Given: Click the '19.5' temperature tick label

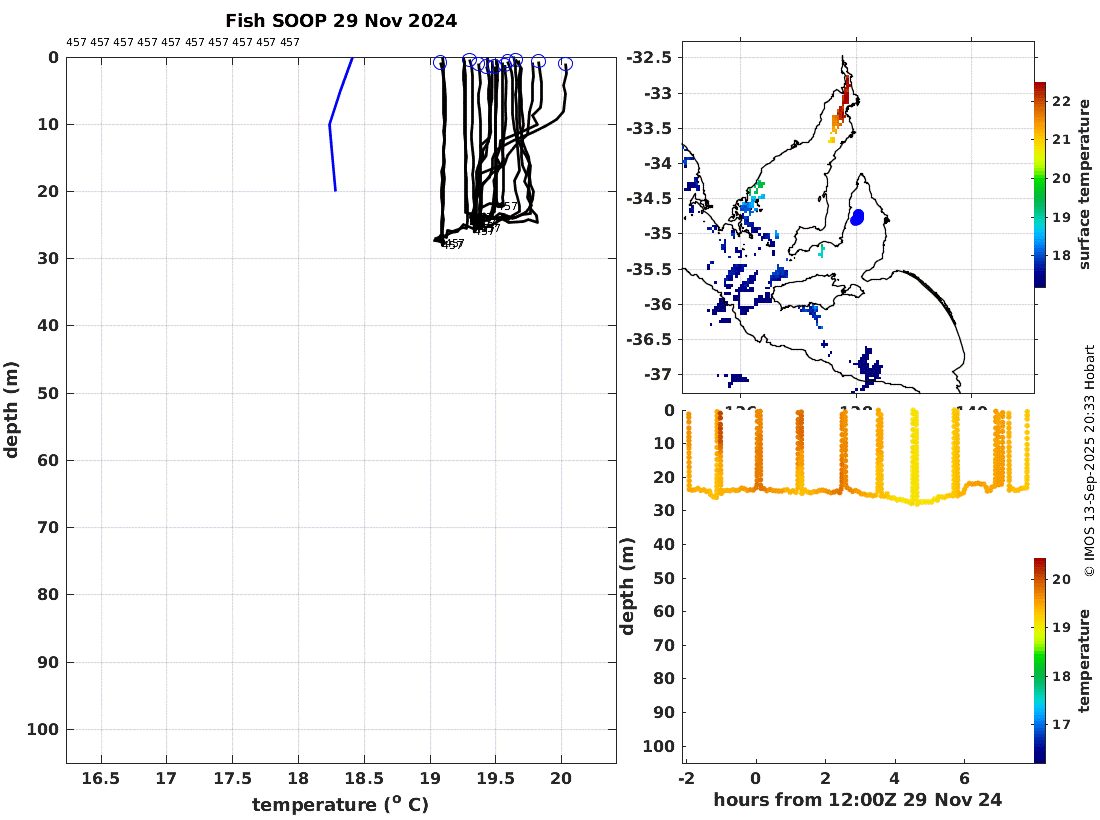Looking at the screenshot, I should tap(495, 779).
